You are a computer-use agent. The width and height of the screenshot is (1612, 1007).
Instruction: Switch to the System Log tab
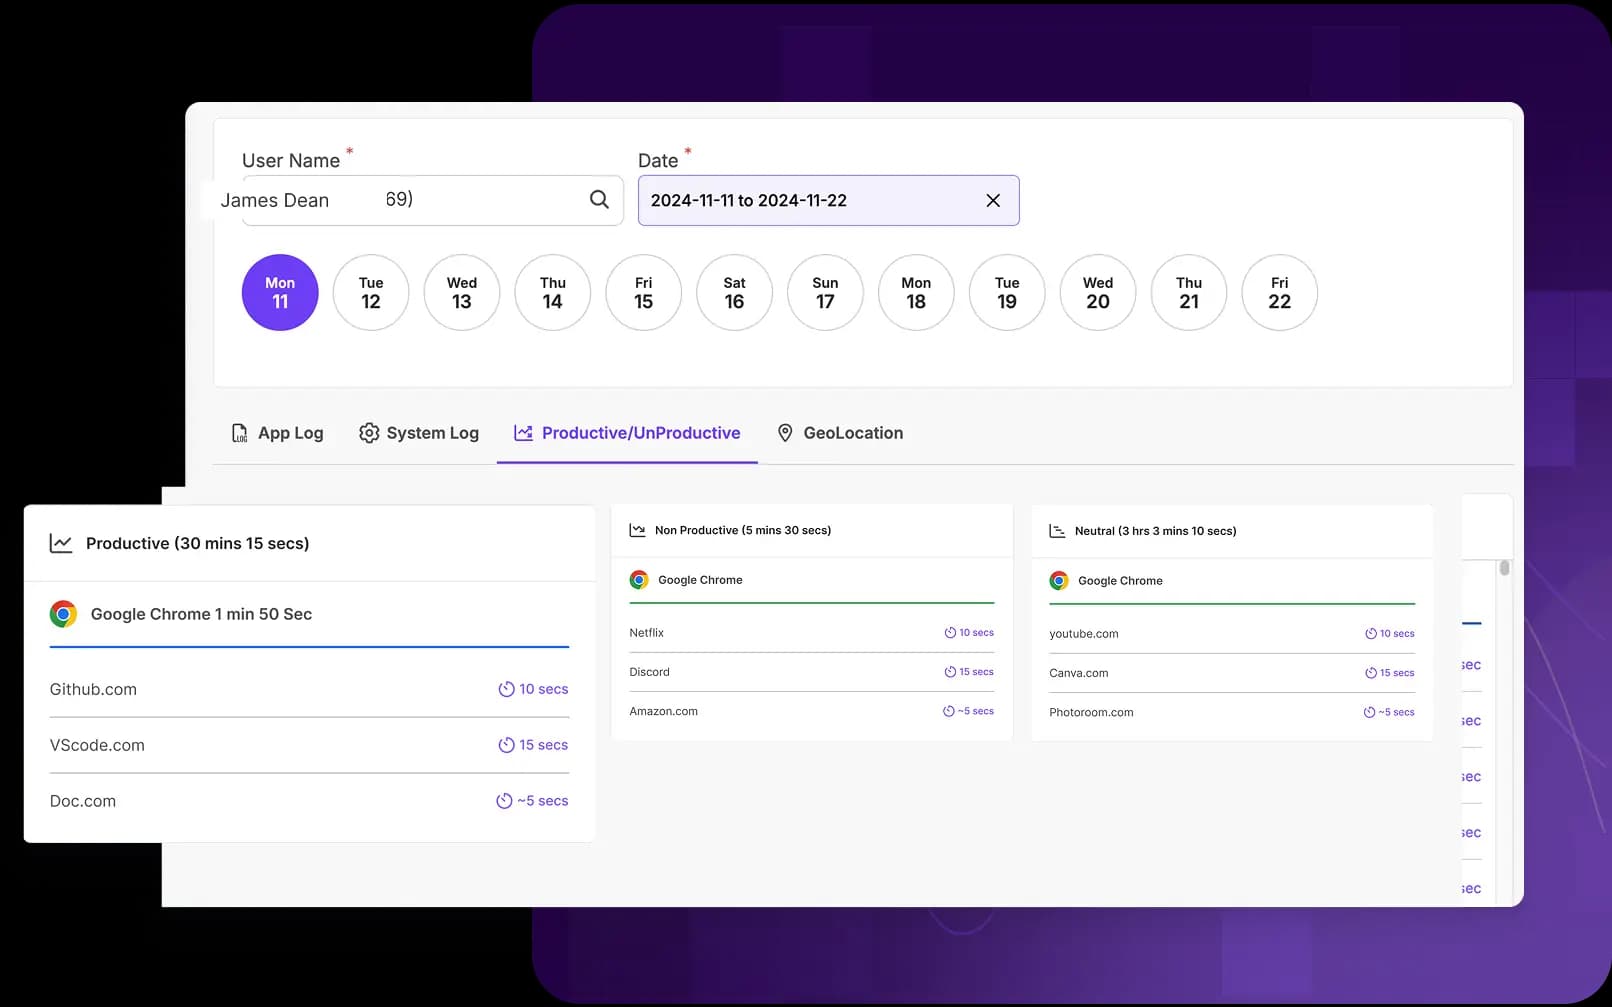point(419,433)
